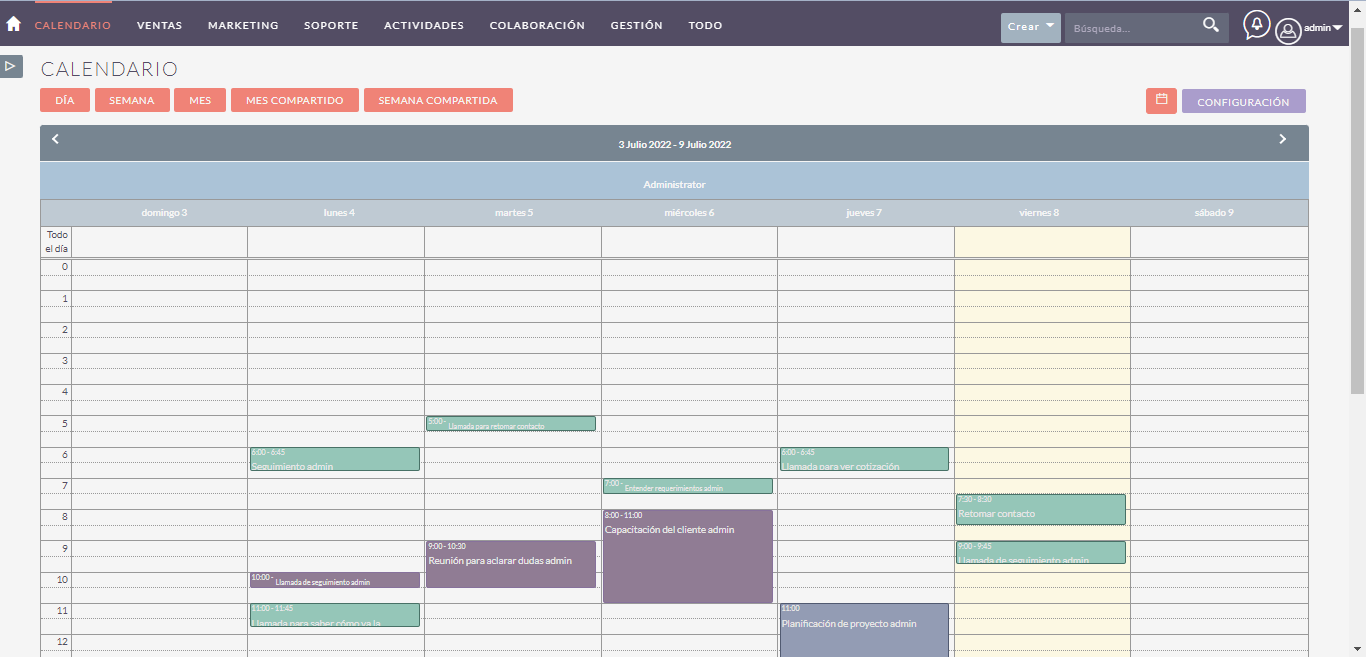Image resolution: width=1366 pixels, height=657 pixels.
Task: Click the home icon in navbar
Action: (14, 25)
